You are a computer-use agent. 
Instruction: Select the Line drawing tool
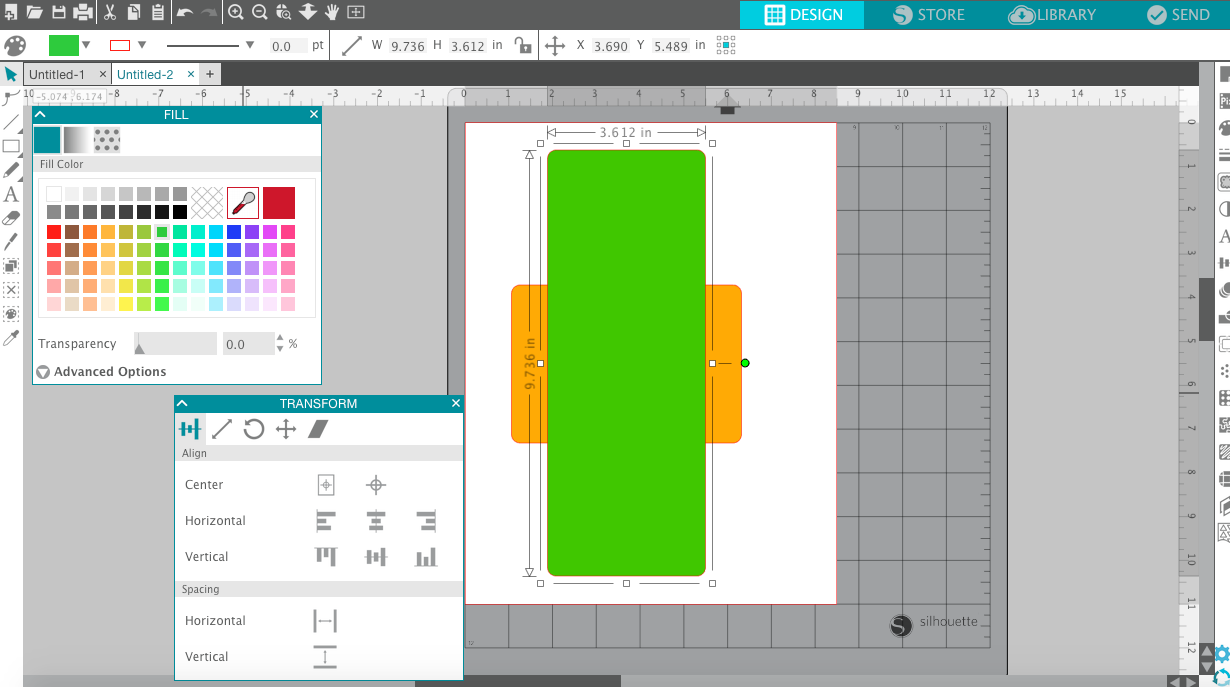click(x=11, y=122)
